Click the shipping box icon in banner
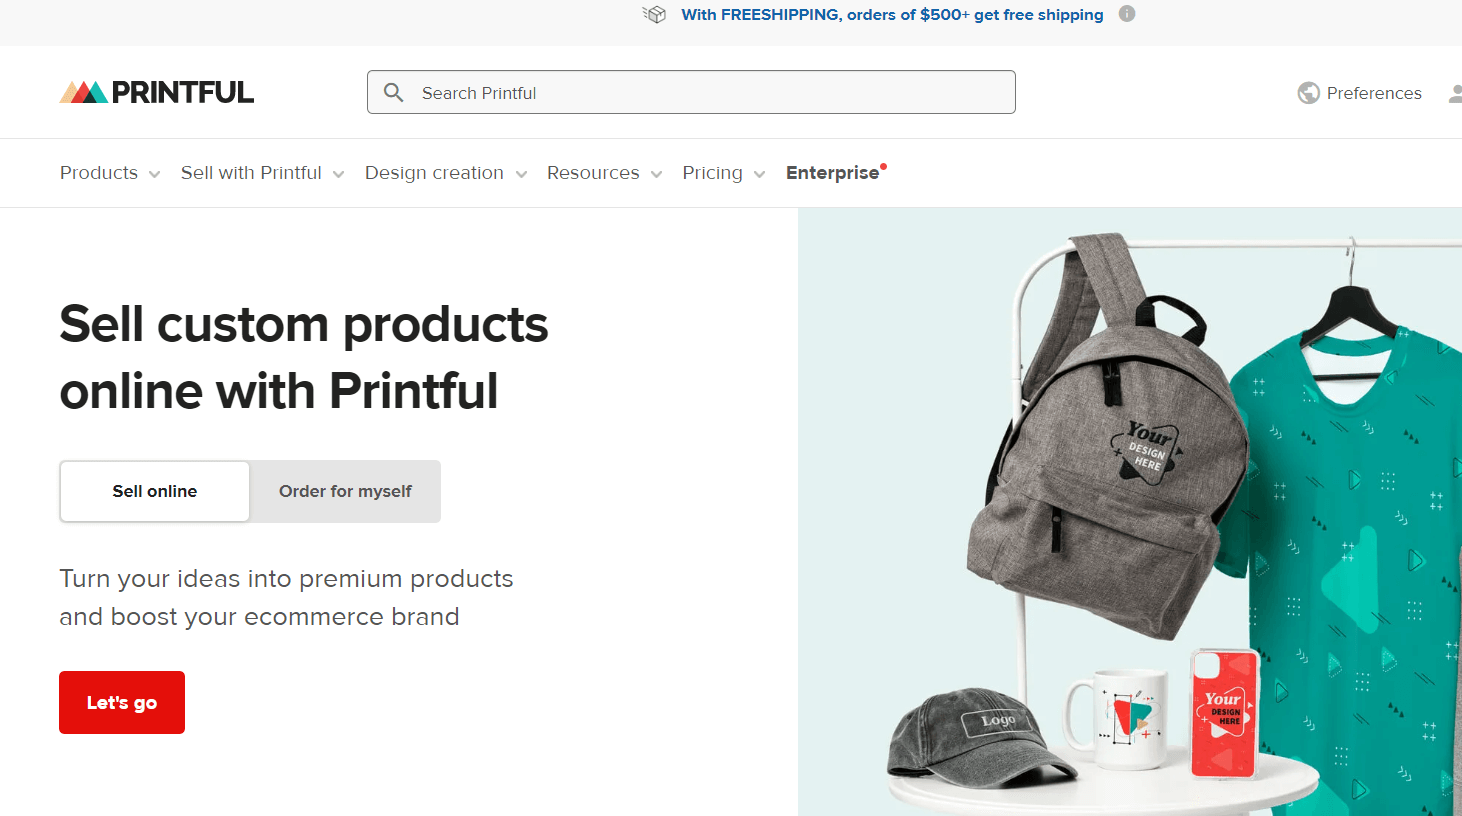Image resolution: width=1462 pixels, height=816 pixels. coord(654,14)
